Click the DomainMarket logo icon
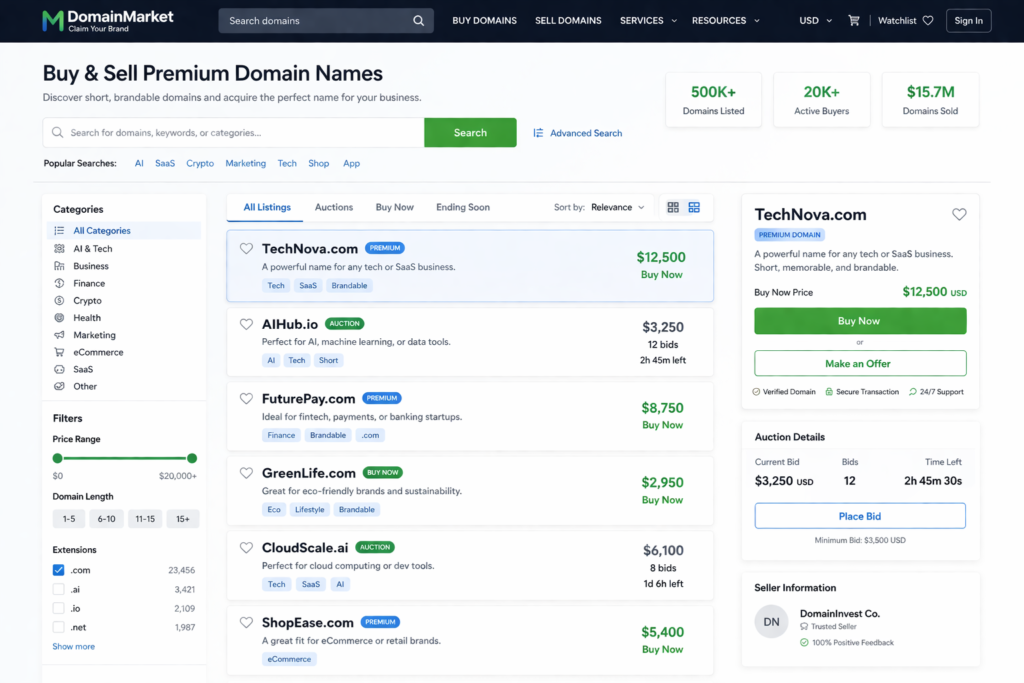The width and height of the screenshot is (1024, 683). click(x=52, y=21)
